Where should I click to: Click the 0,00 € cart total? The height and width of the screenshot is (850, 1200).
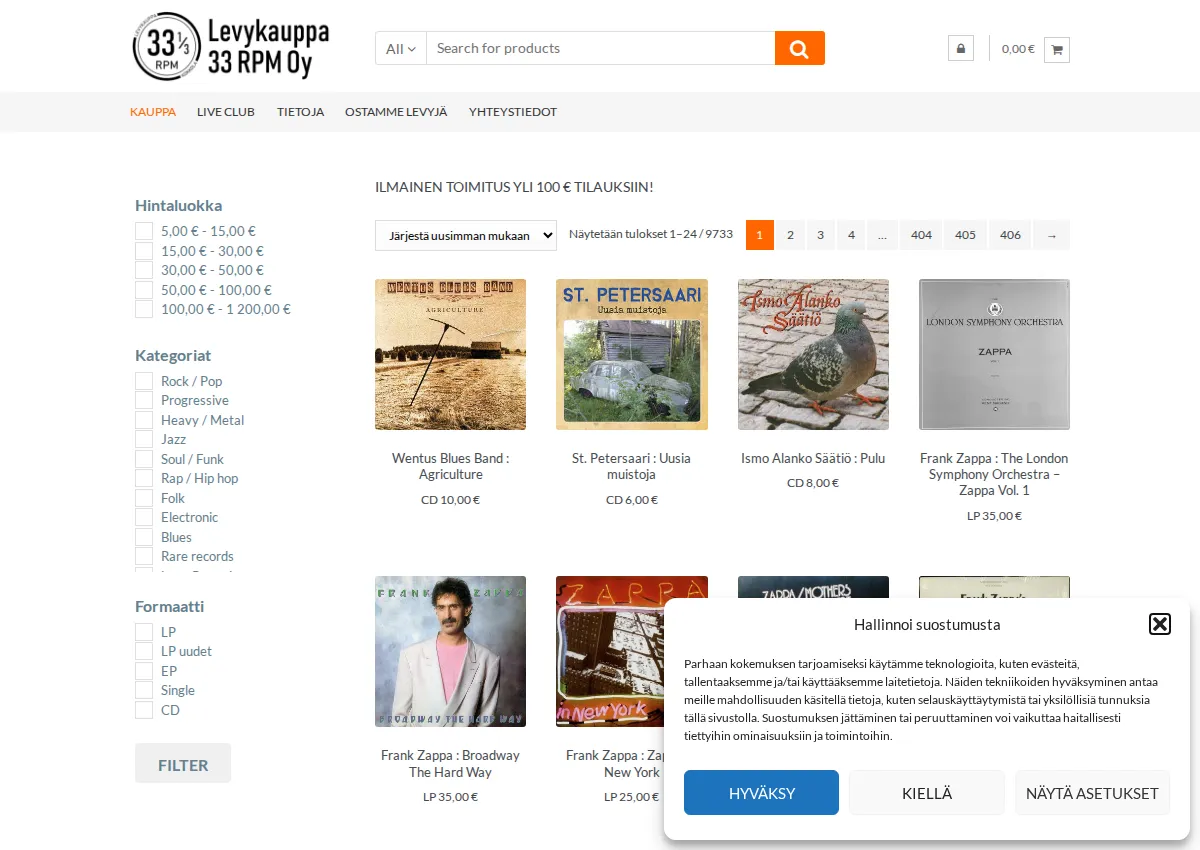pyautogui.click(x=1018, y=49)
